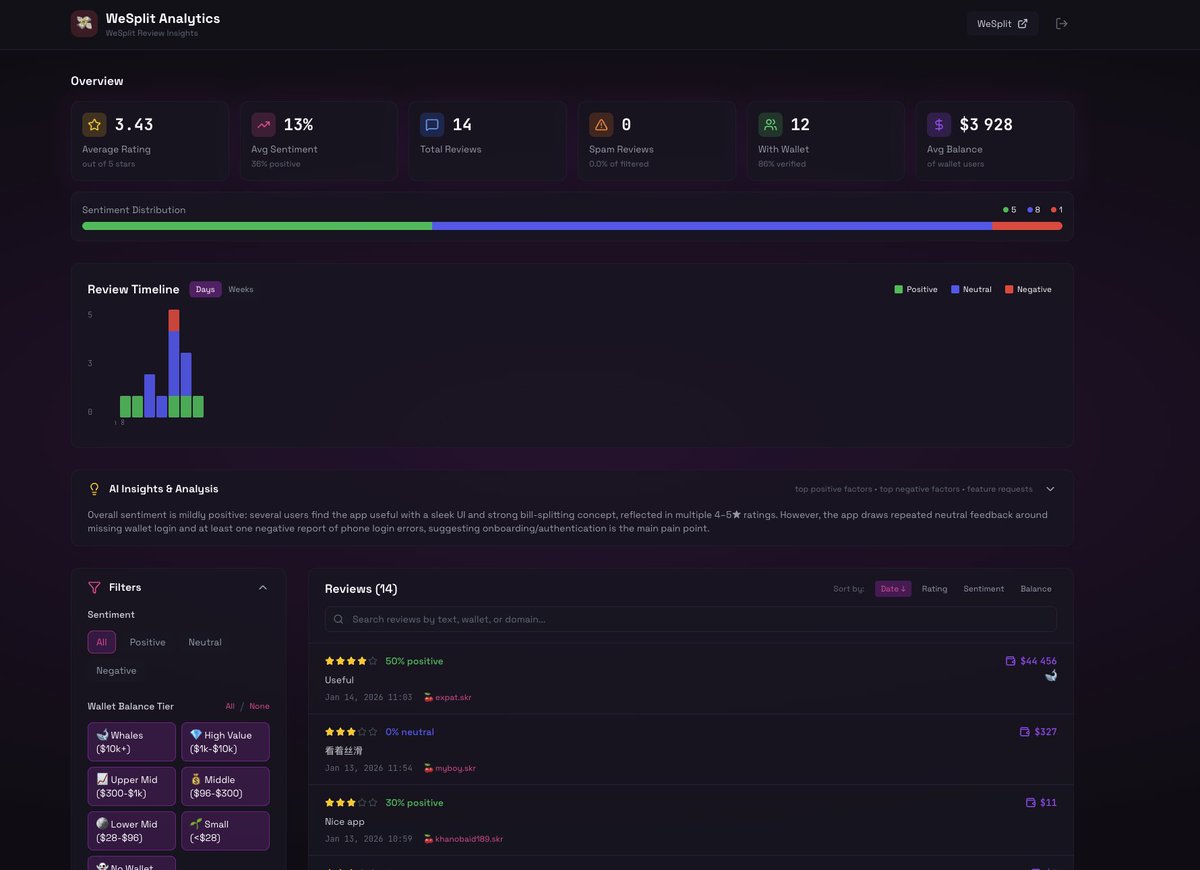Toggle the Whales ($10k+) tier

(x=132, y=742)
